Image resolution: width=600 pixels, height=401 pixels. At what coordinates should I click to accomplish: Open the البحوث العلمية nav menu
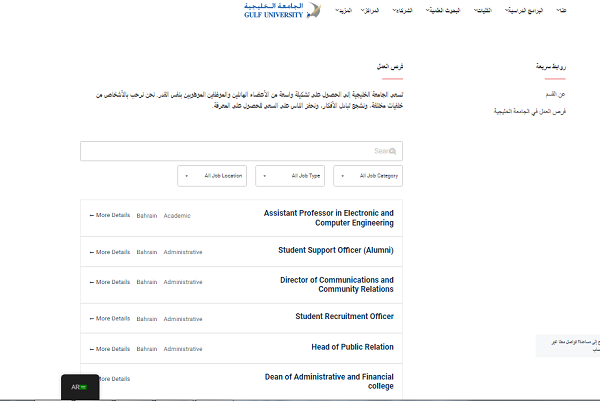[x=443, y=10]
